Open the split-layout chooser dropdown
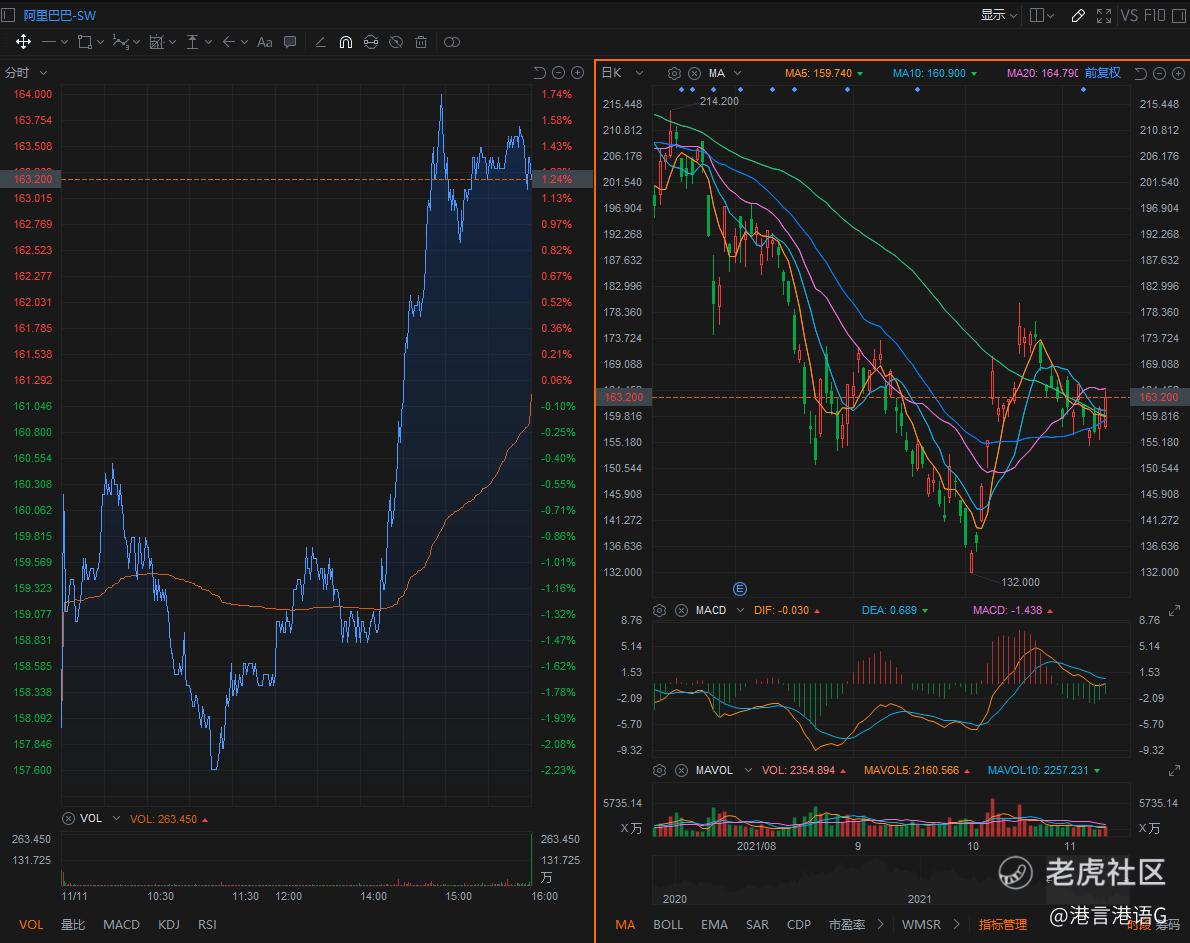1190x943 pixels. 1041,15
